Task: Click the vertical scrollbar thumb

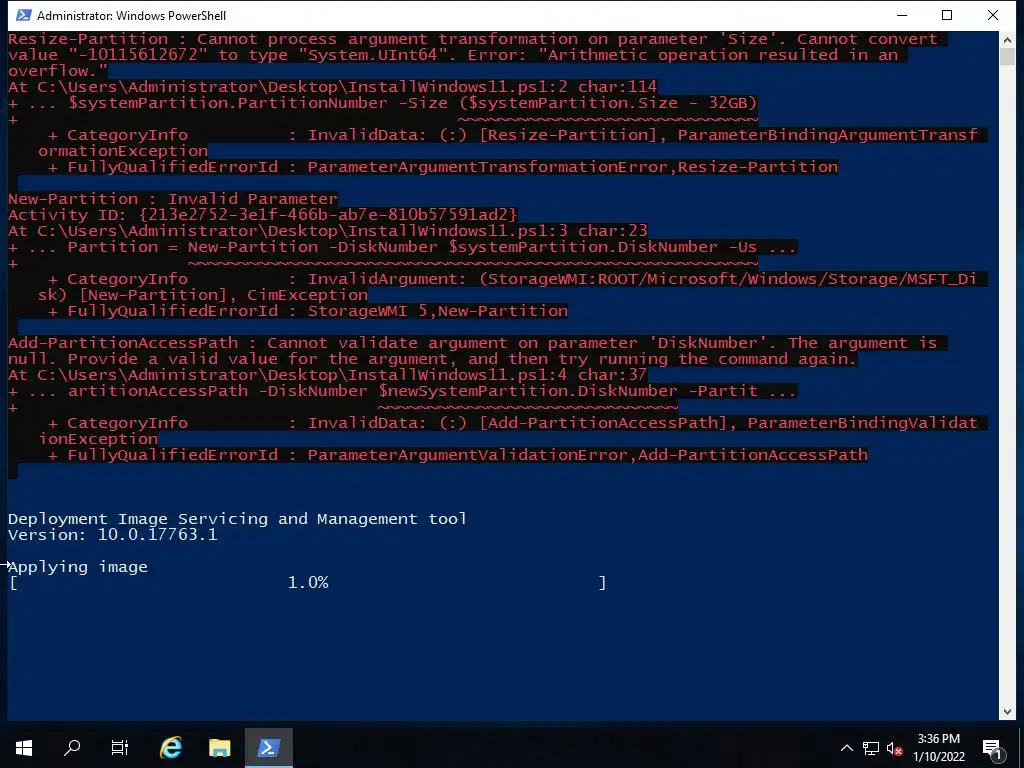Action: coord(1007,56)
